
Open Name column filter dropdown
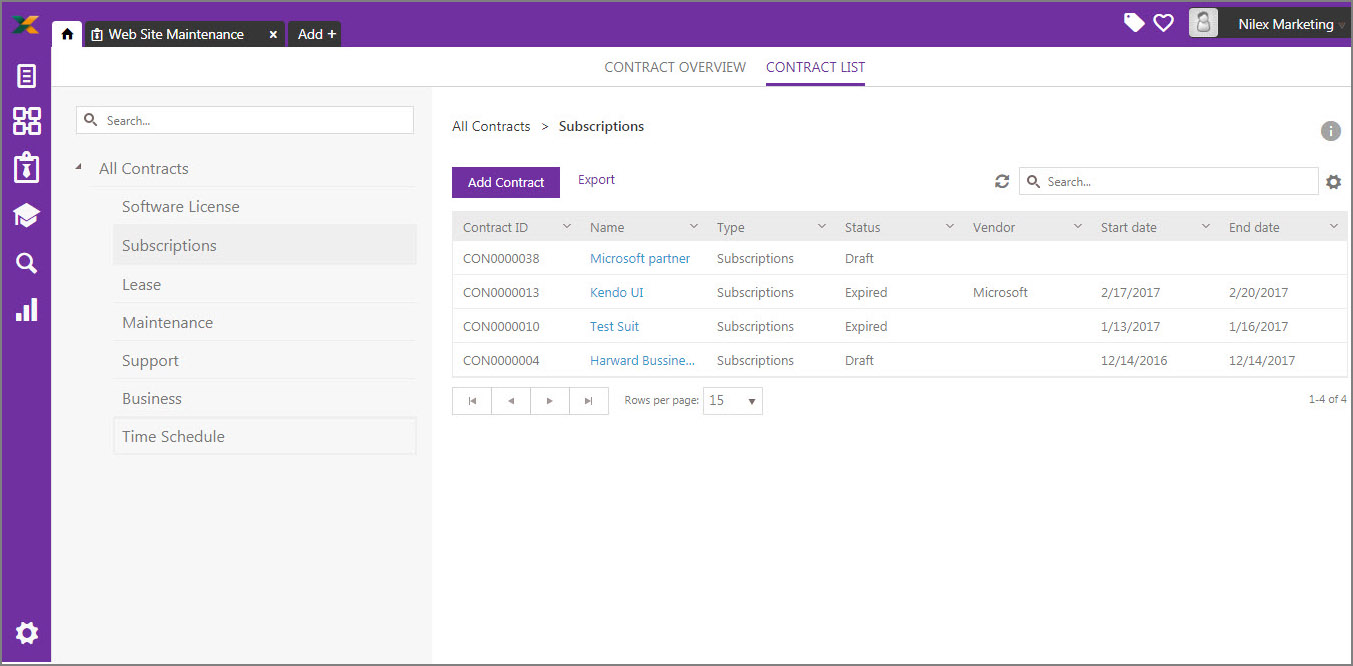tap(694, 227)
